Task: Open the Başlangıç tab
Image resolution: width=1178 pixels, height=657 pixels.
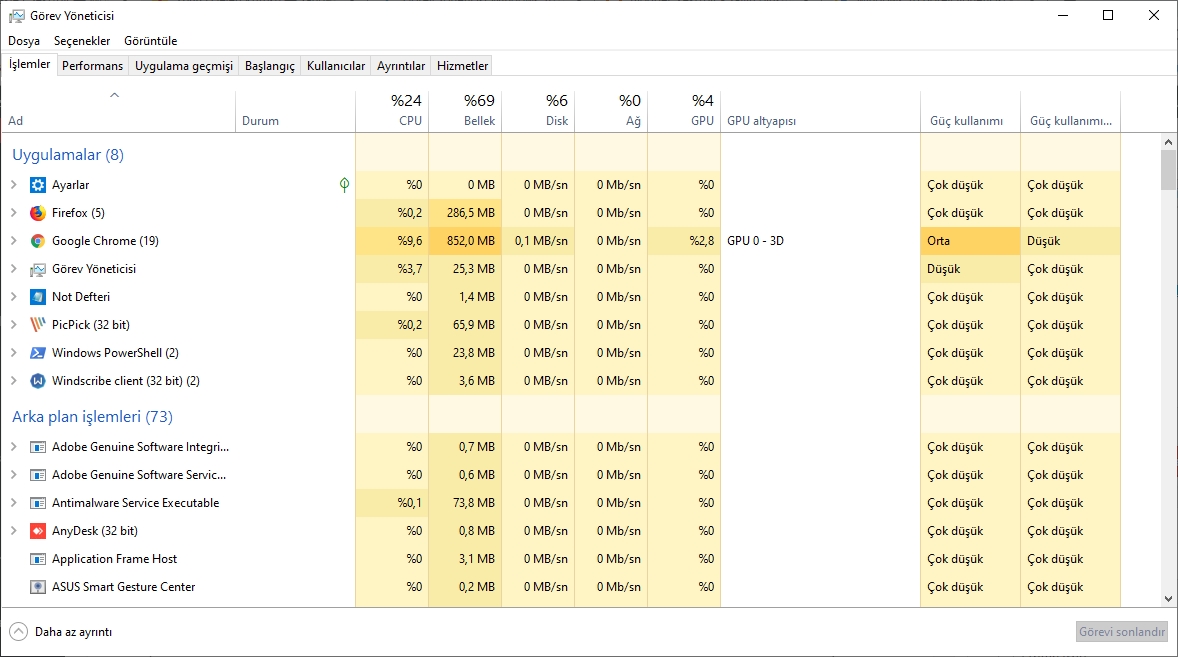Action: click(270, 66)
